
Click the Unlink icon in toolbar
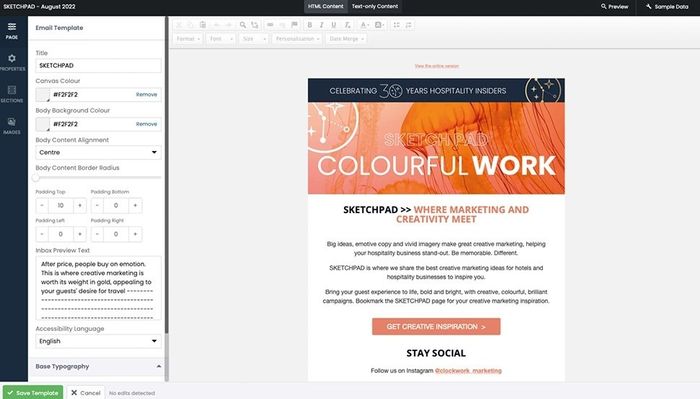point(282,25)
